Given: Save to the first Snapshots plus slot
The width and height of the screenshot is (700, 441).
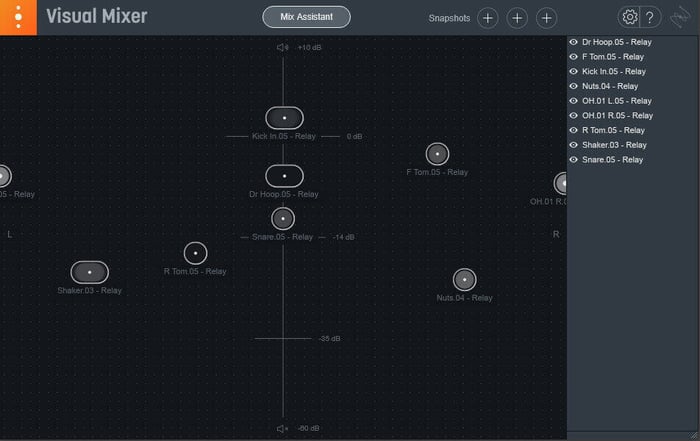Looking at the screenshot, I should click(x=488, y=18).
